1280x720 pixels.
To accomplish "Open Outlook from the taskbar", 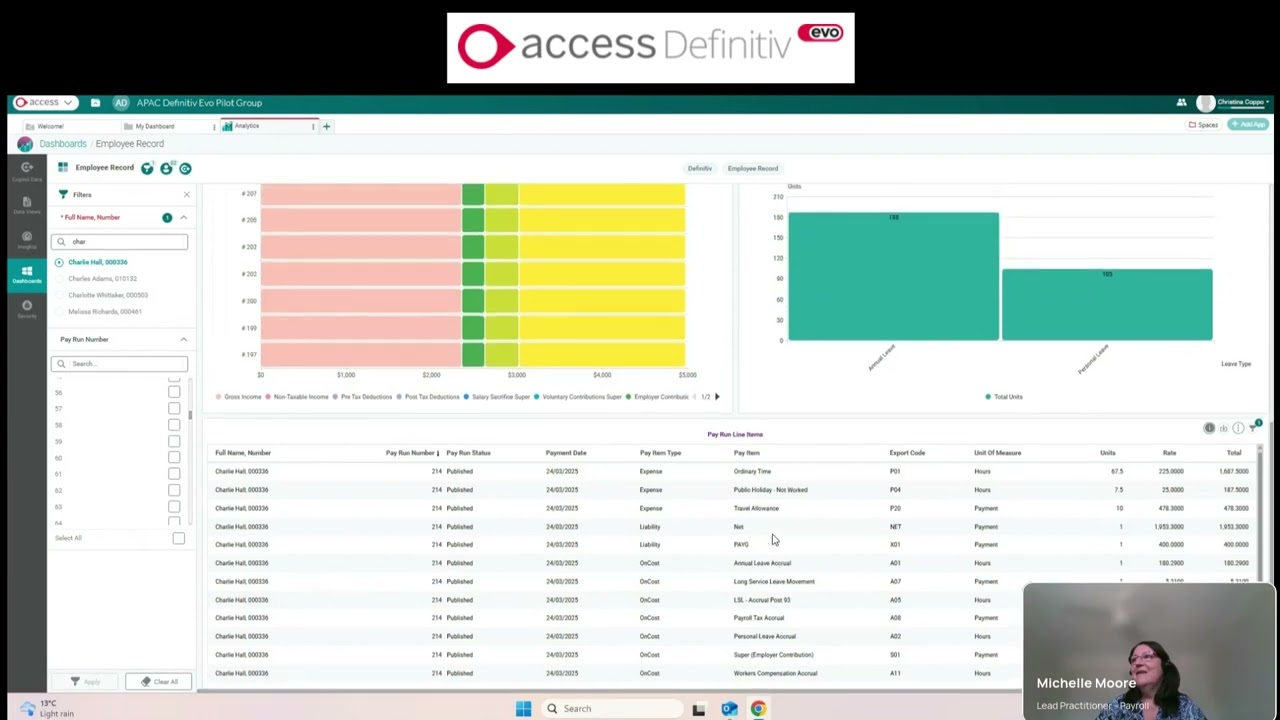I will pos(729,709).
